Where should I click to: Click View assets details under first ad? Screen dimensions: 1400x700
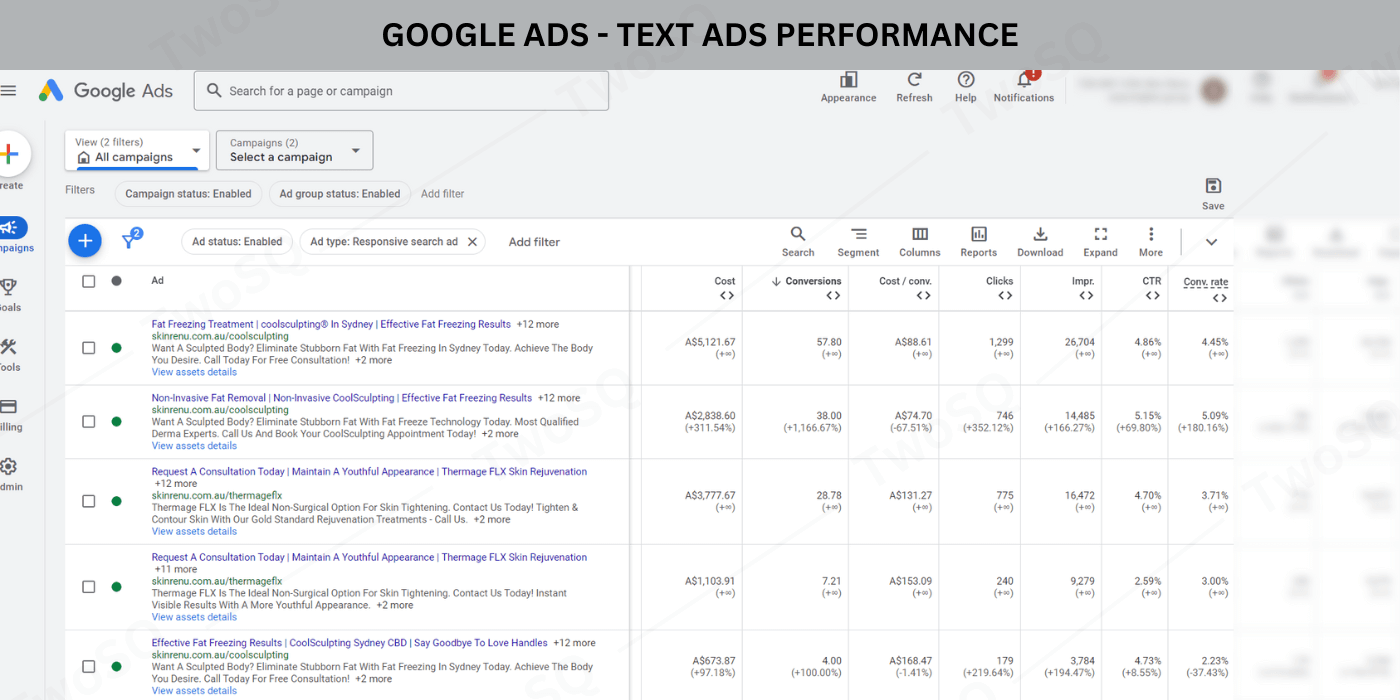point(194,372)
